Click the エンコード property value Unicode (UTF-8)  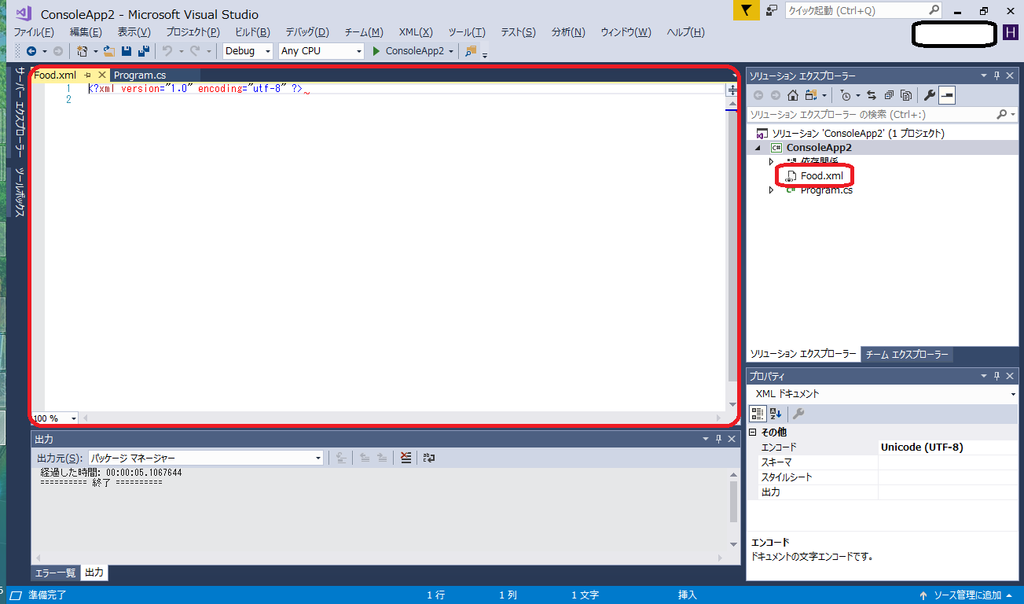tap(921, 447)
